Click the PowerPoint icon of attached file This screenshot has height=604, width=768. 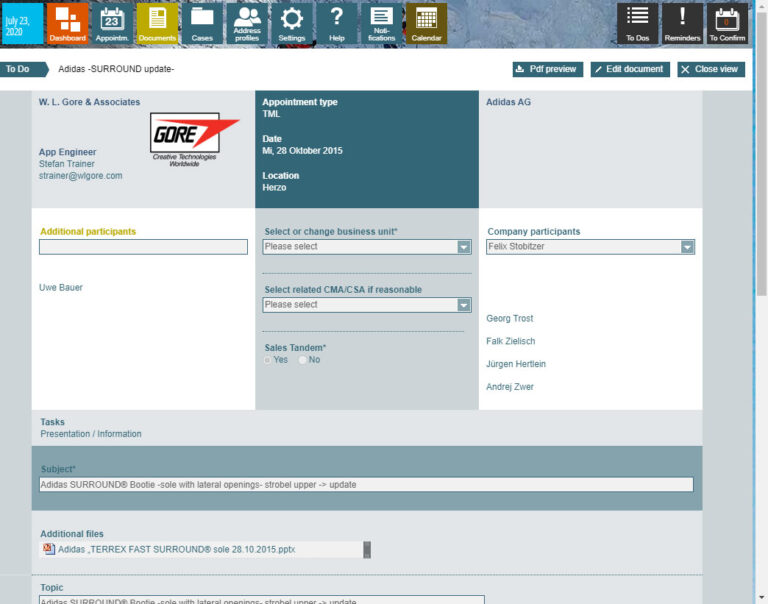click(48, 549)
